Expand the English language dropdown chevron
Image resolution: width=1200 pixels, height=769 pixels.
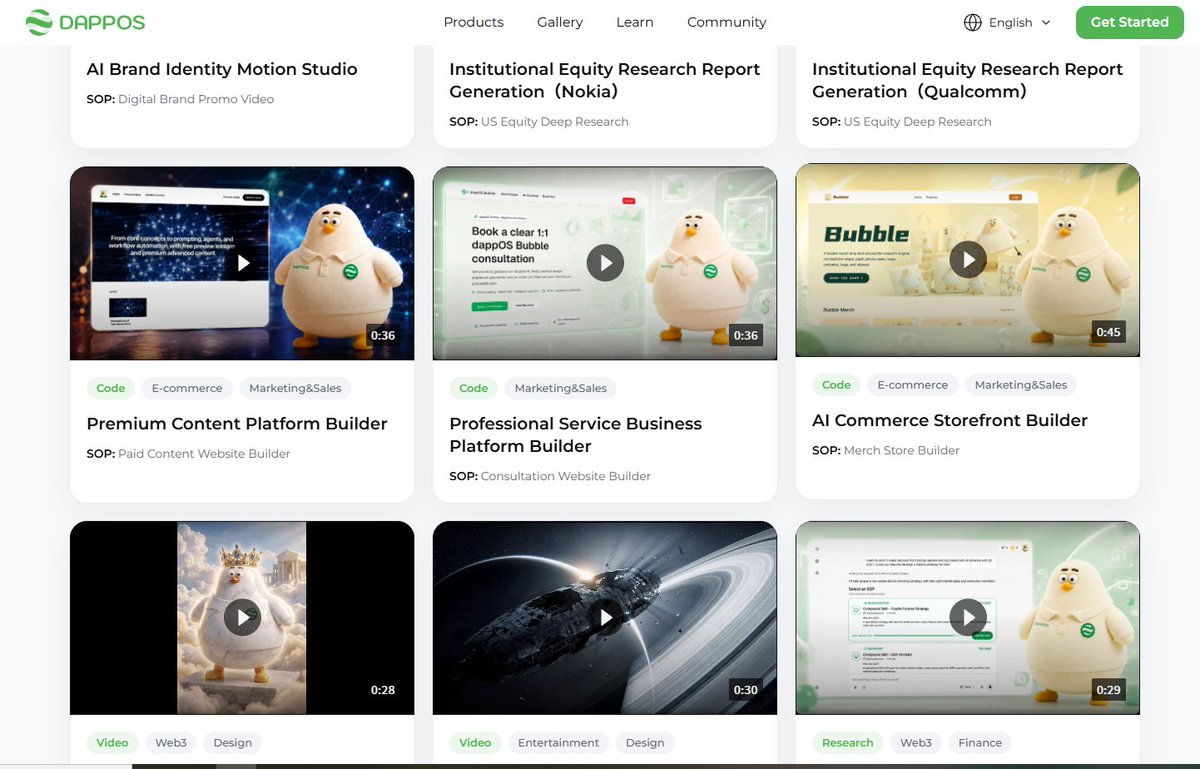point(1046,22)
